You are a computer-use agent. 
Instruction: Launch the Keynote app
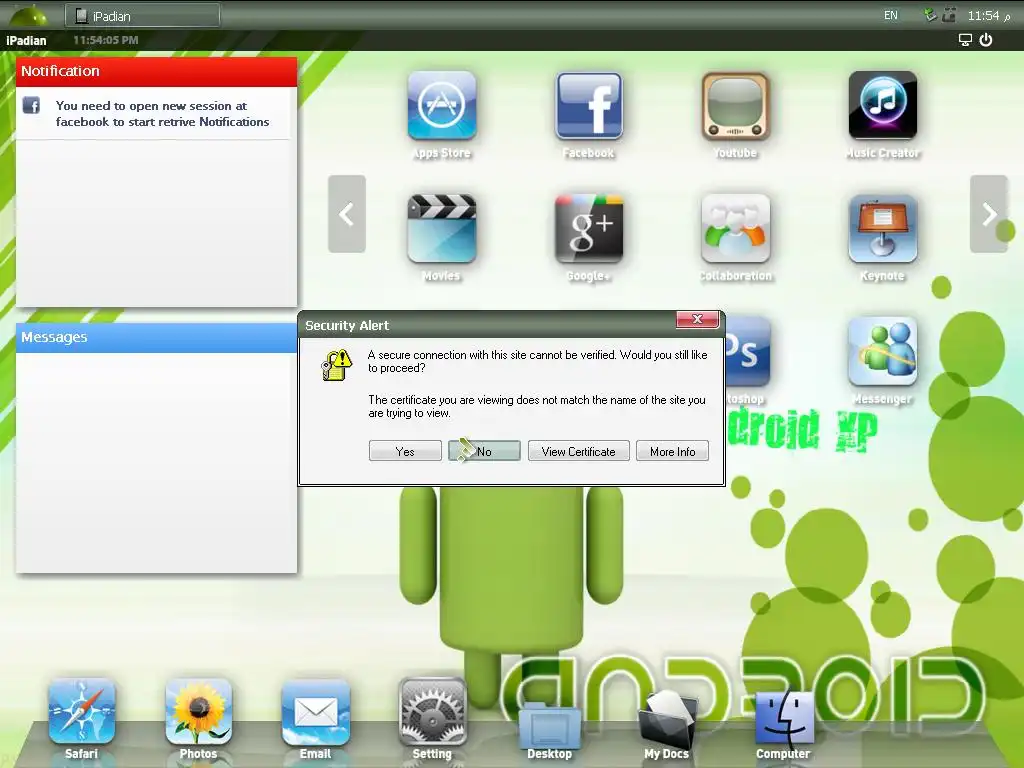[x=882, y=229]
